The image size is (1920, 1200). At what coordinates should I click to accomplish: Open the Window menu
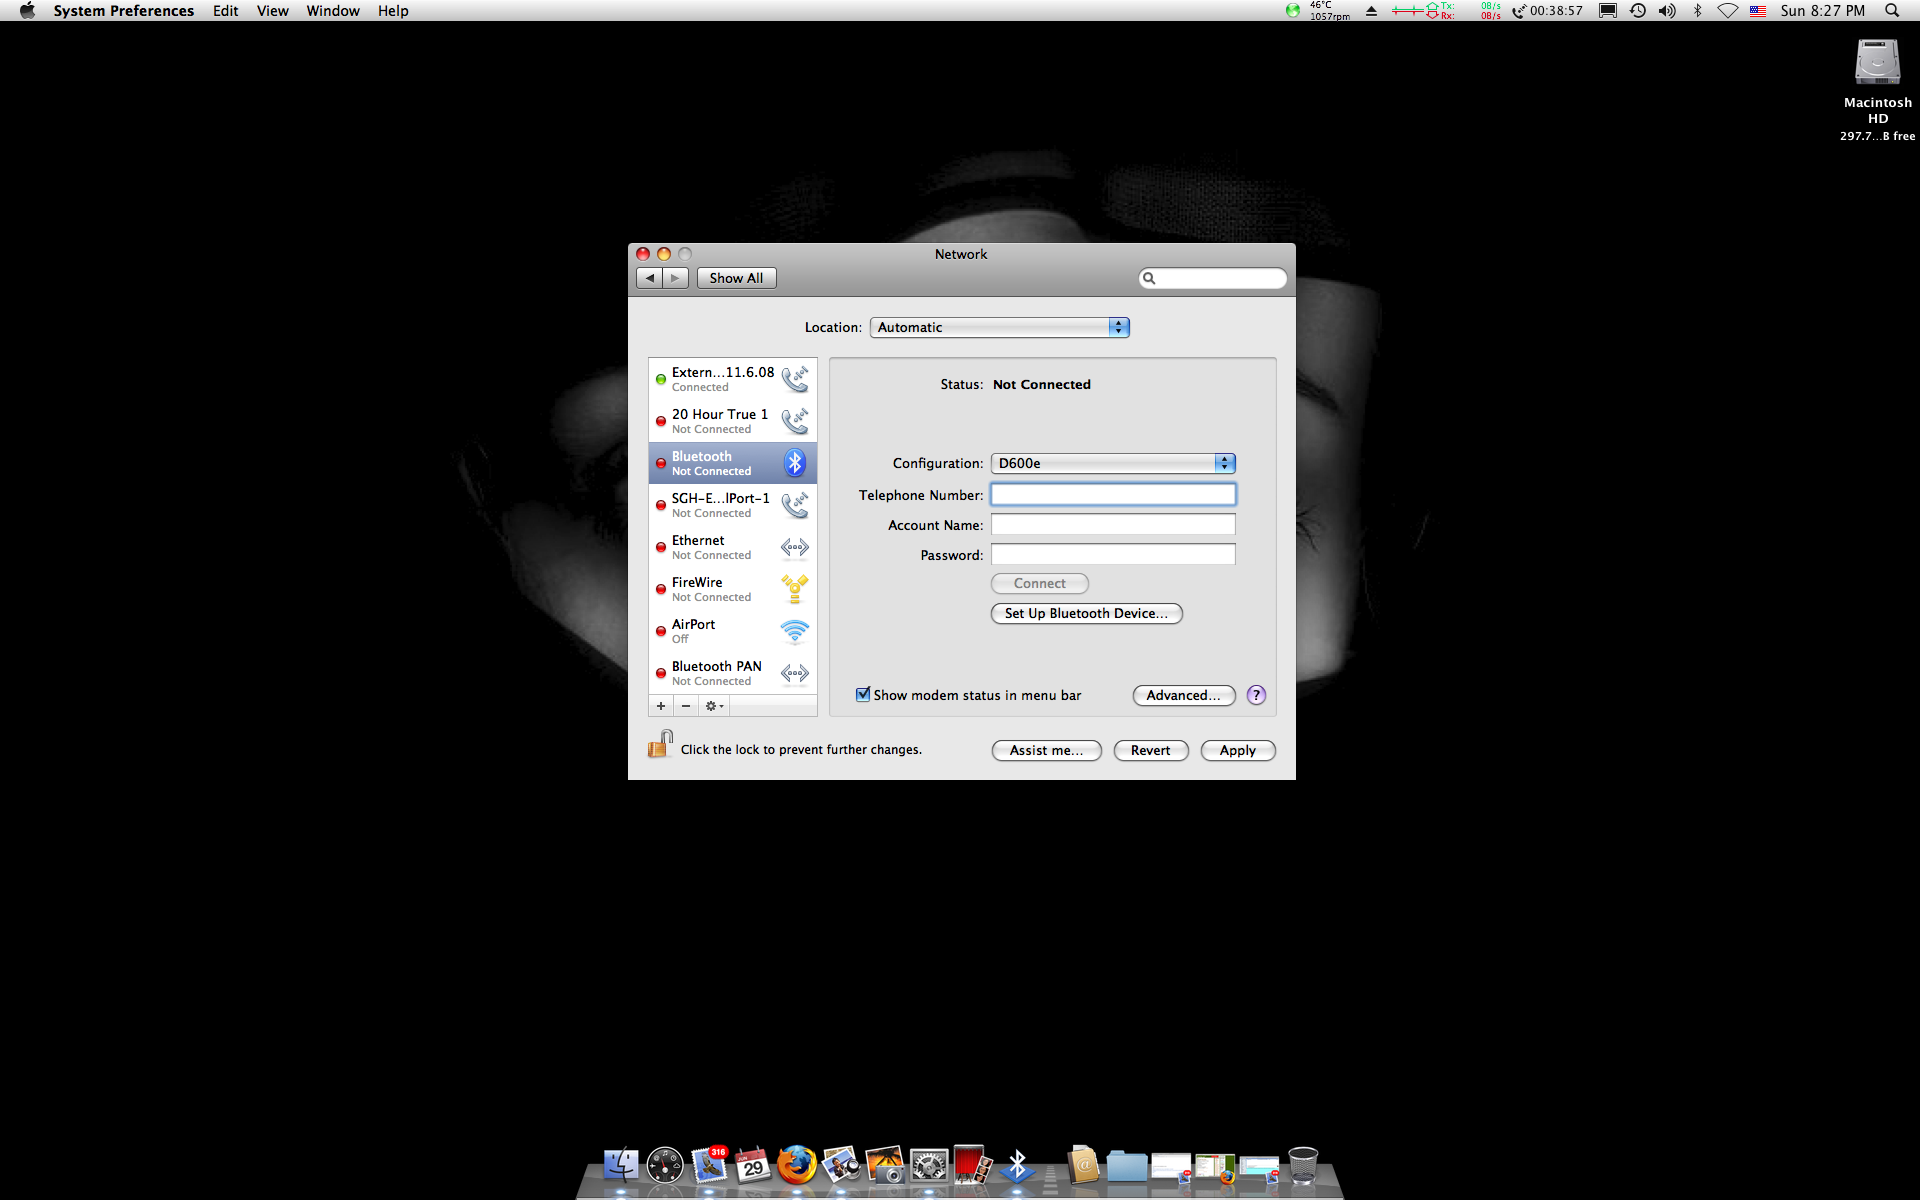tap(332, 11)
